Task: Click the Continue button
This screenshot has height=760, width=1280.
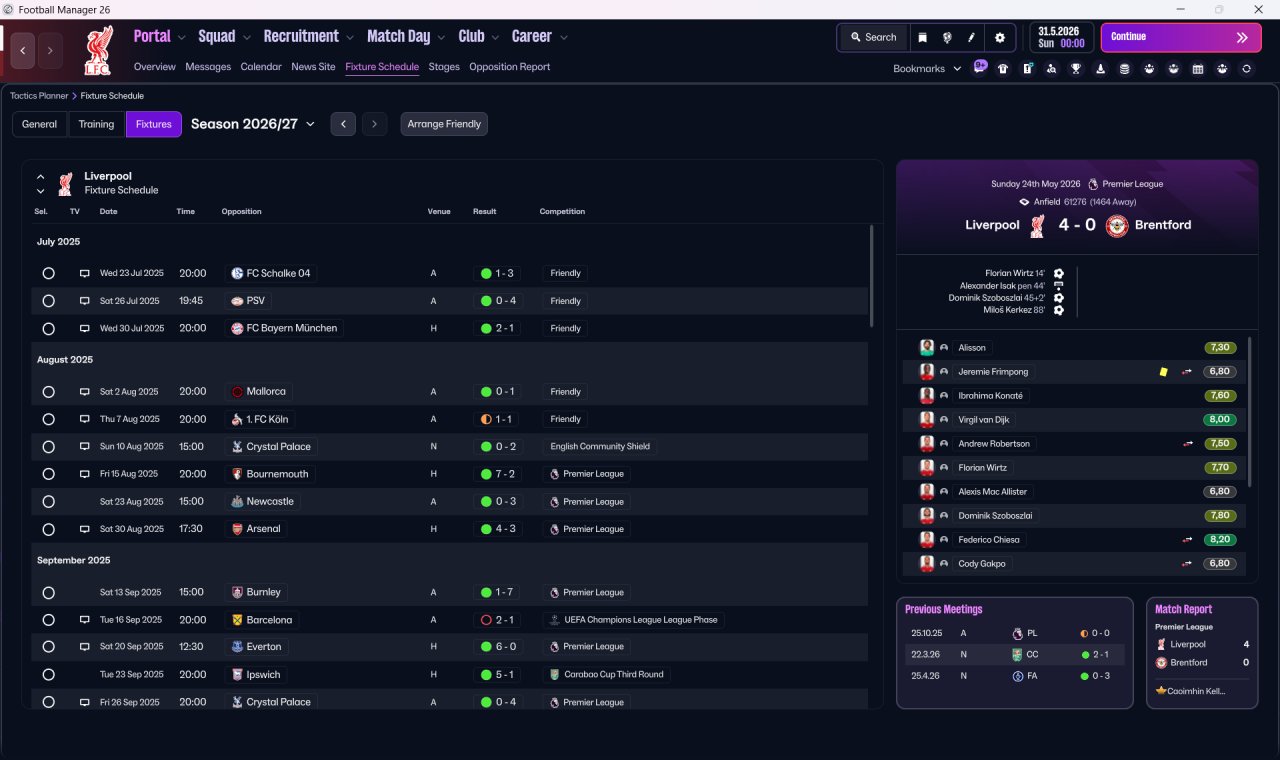Action: (1181, 37)
